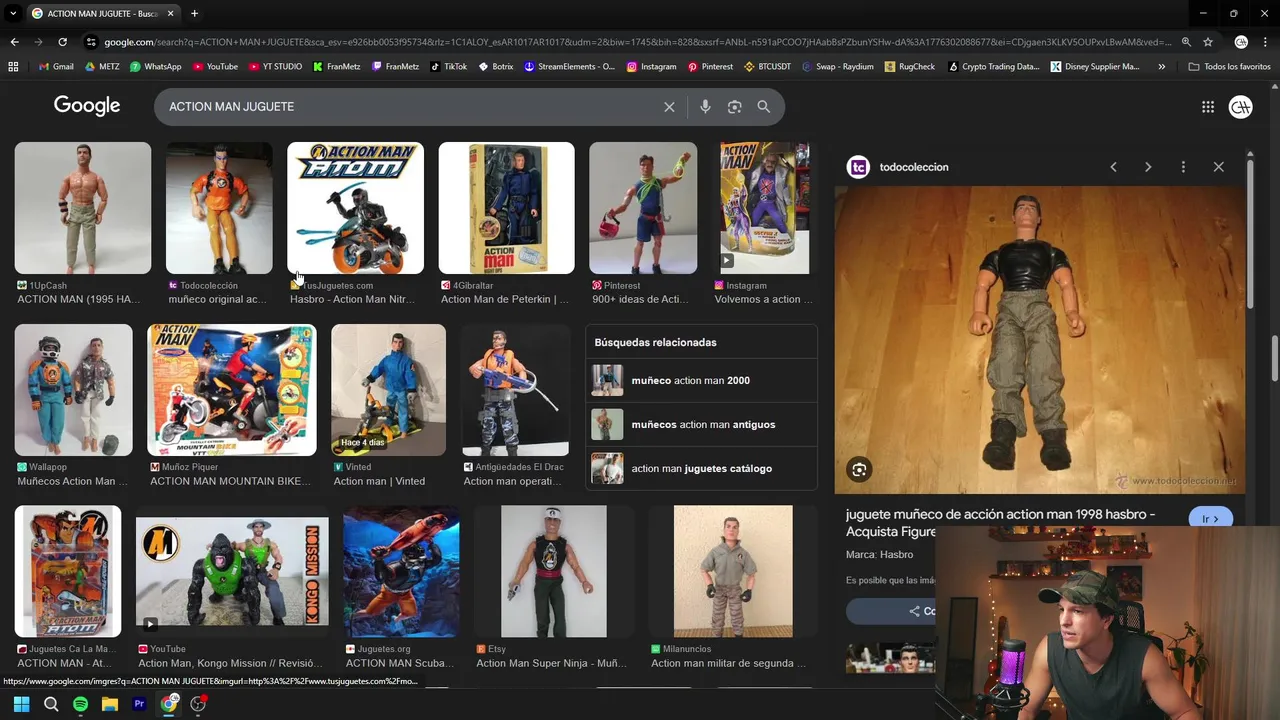Open the Wallapop Muñecos Action Man thumbnail
The image size is (1280, 720).
(73, 390)
